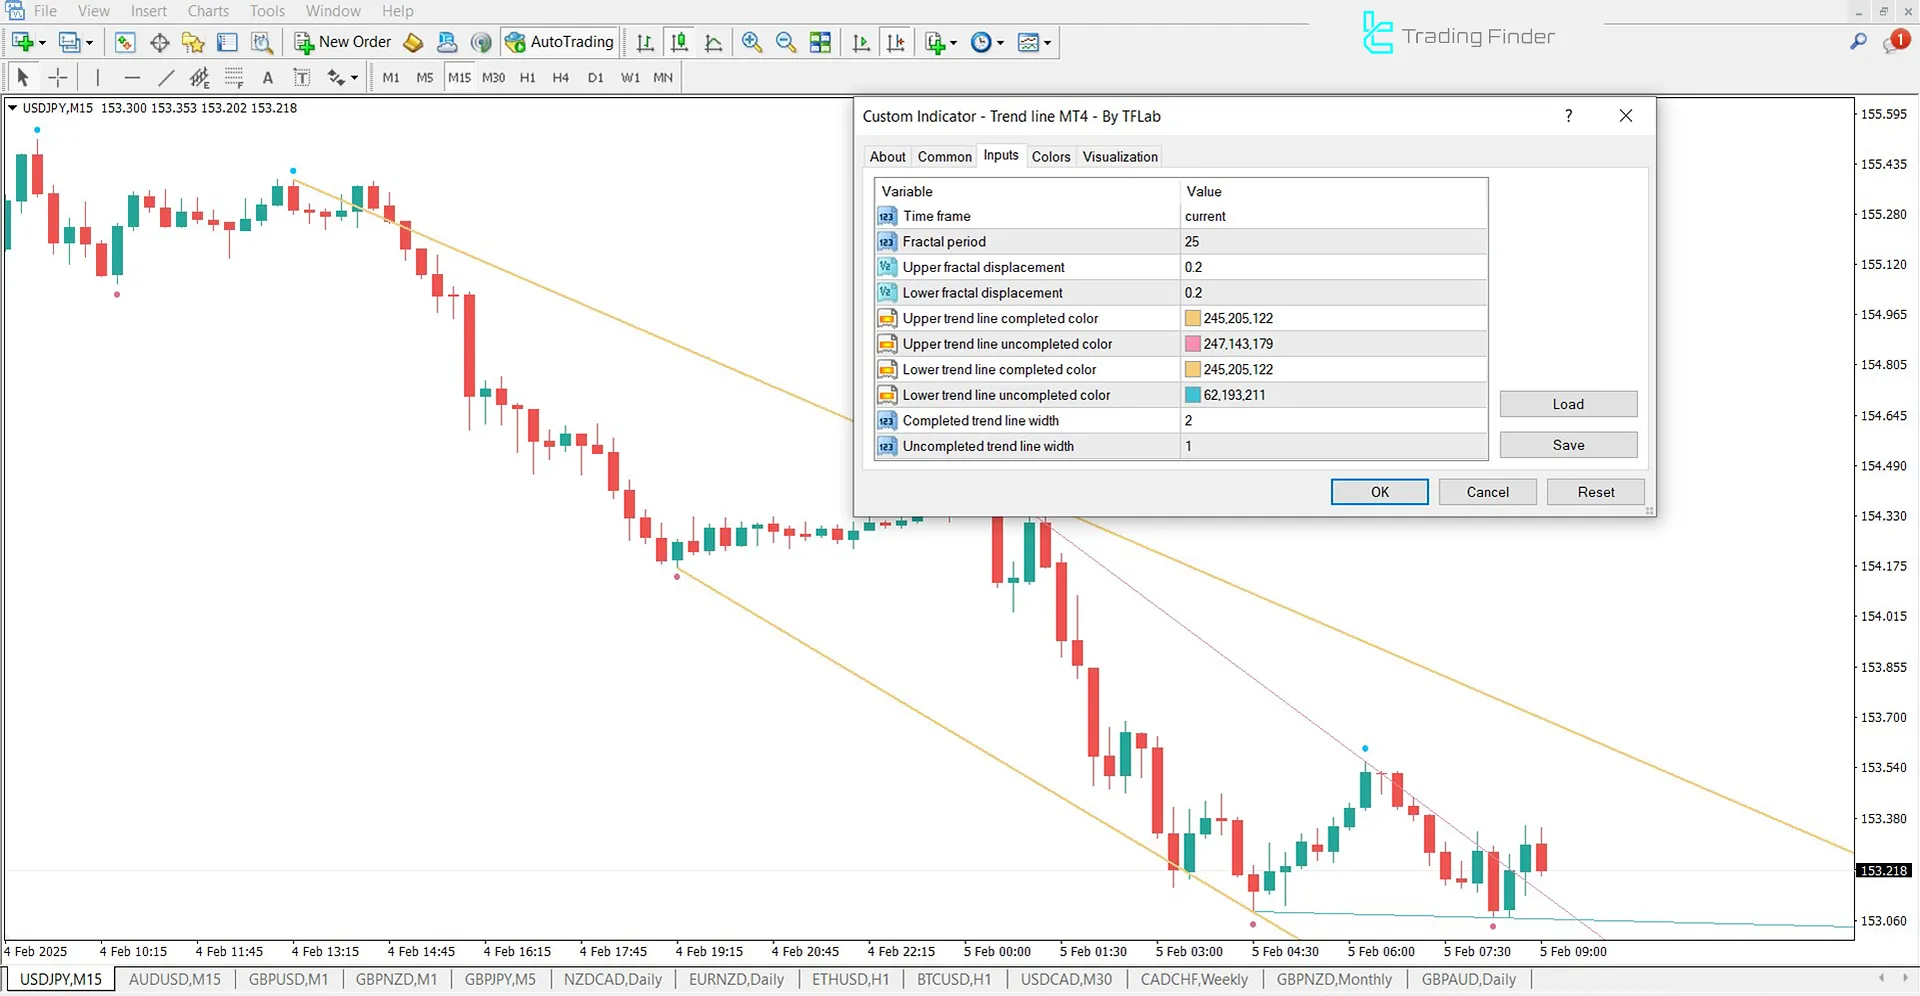Switch chart to candlestick view

click(x=679, y=42)
